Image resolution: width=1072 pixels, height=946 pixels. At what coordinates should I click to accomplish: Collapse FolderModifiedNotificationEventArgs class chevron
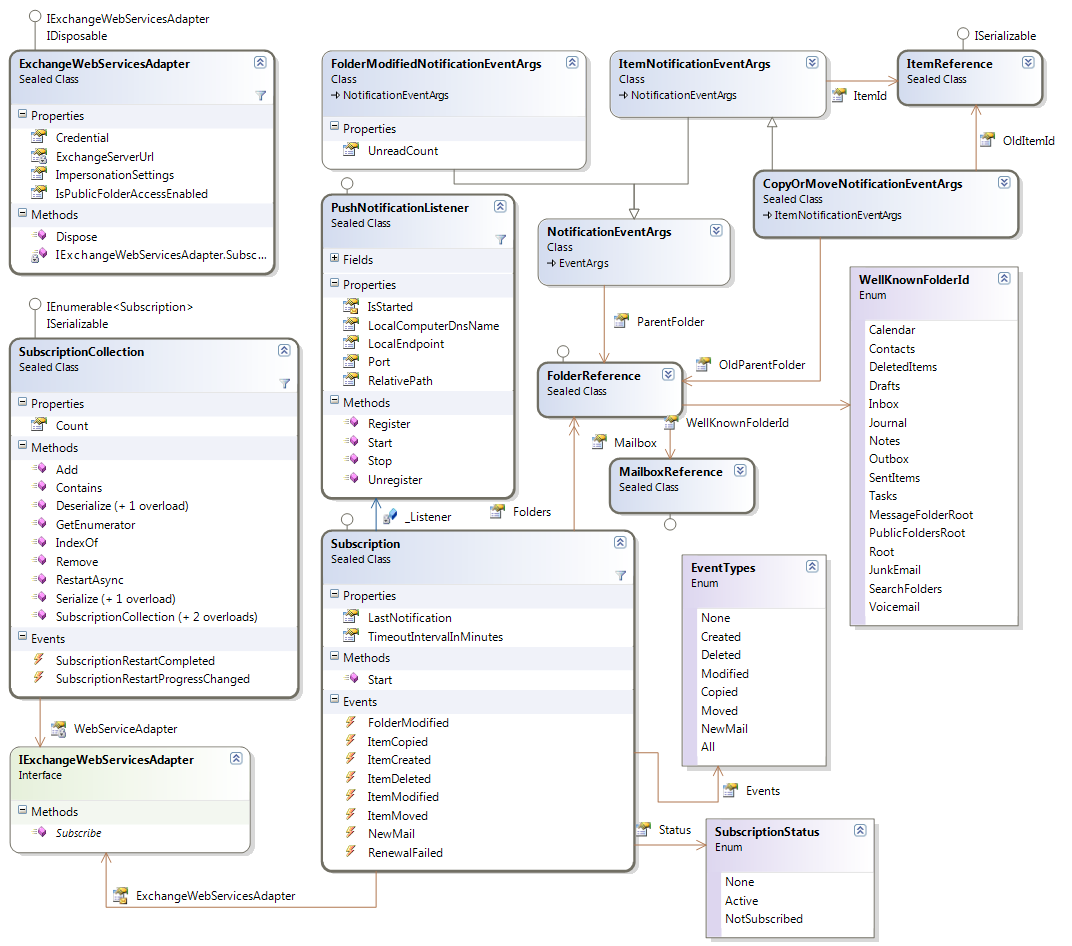572,62
